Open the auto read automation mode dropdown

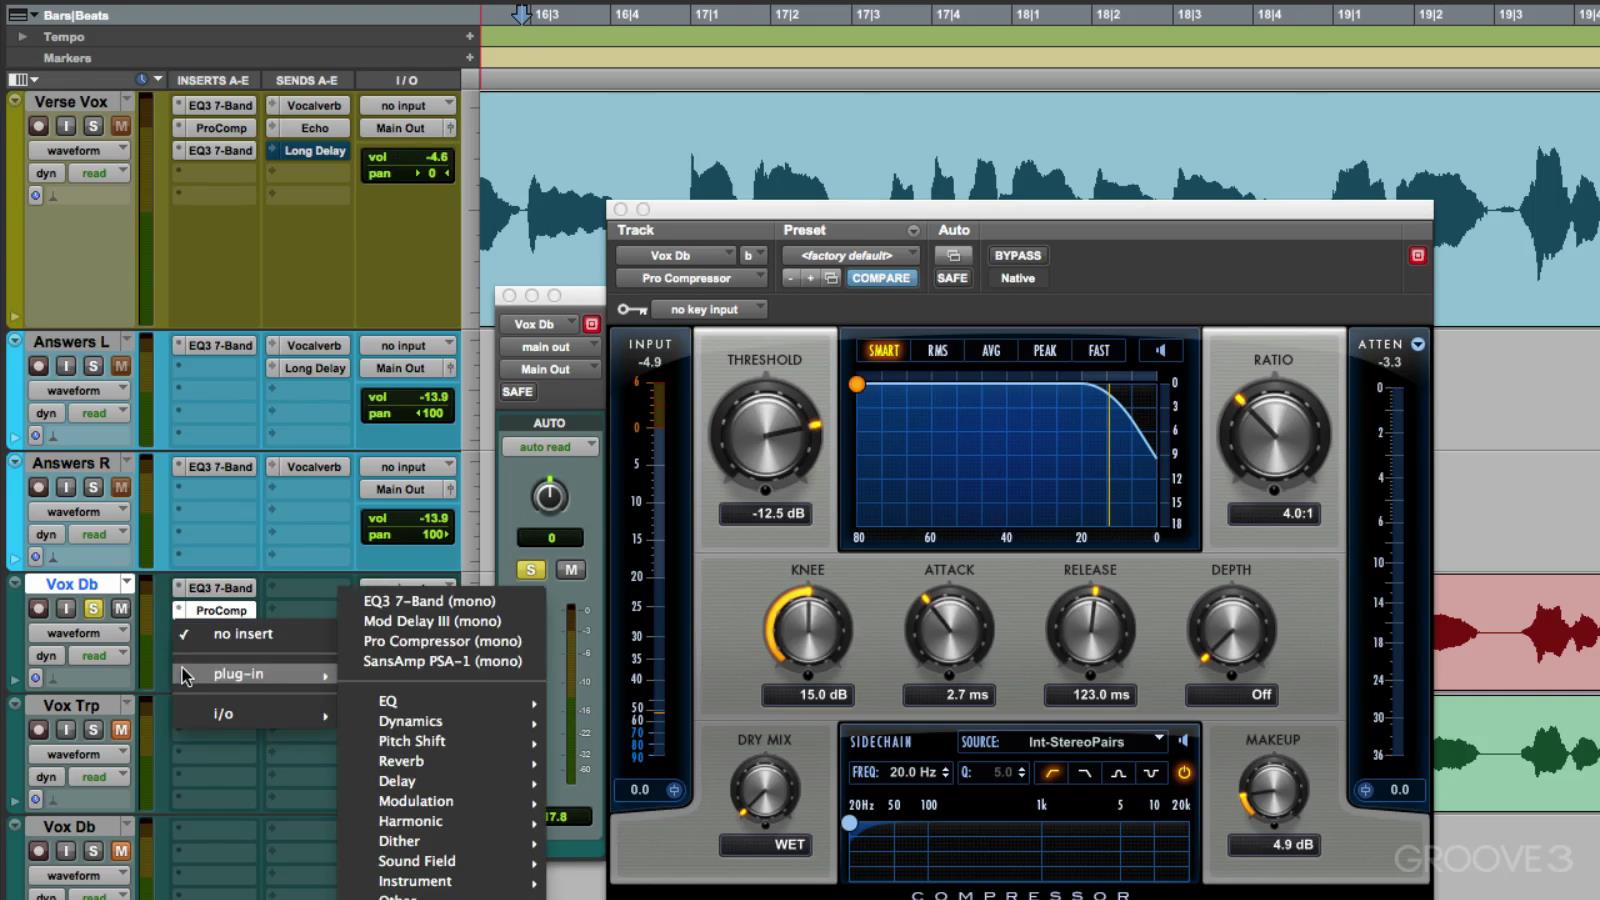coord(550,447)
